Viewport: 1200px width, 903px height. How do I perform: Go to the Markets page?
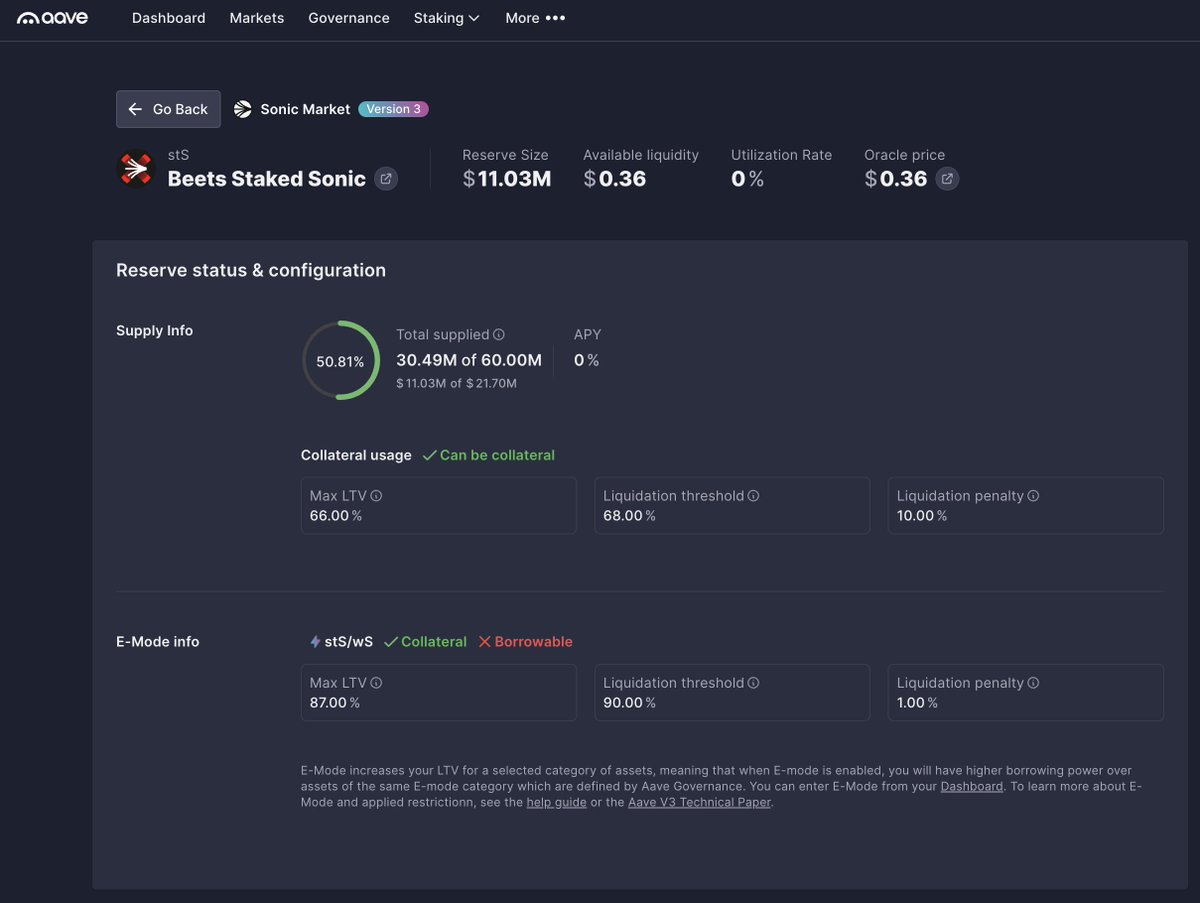[257, 18]
